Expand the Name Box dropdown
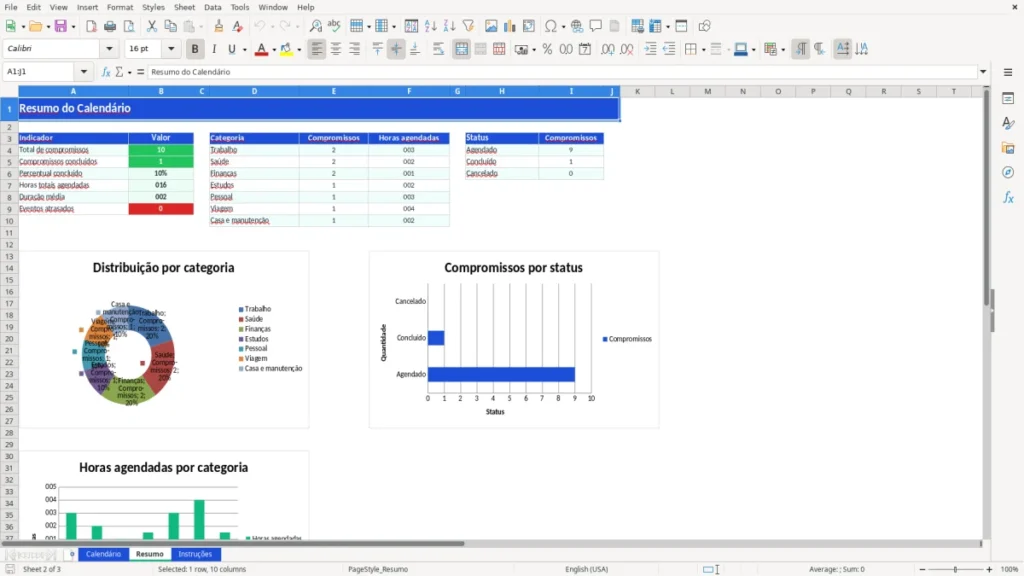The image size is (1024, 576). [x=84, y=72]
